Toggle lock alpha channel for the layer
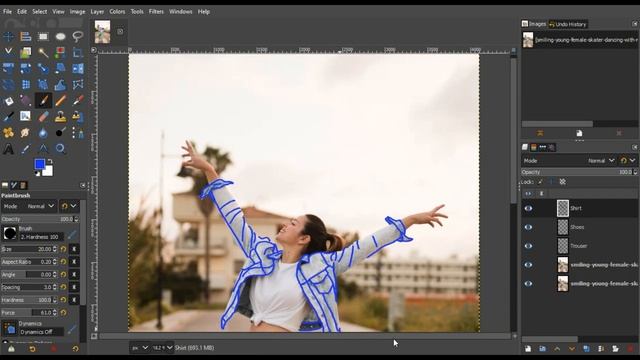Image resolution: width=640 pixels, height=360 pixels. click(562, 182)
